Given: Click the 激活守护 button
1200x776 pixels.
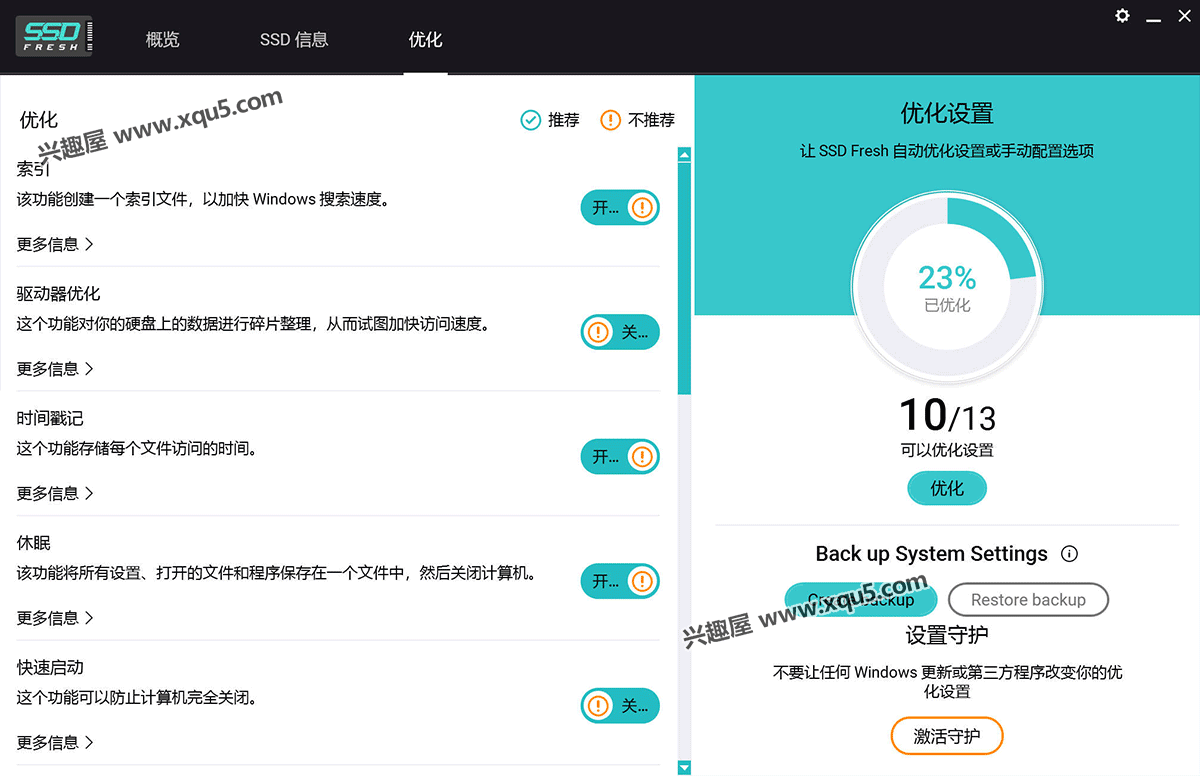Looking at the screenshot, I should tap(946, 737).
